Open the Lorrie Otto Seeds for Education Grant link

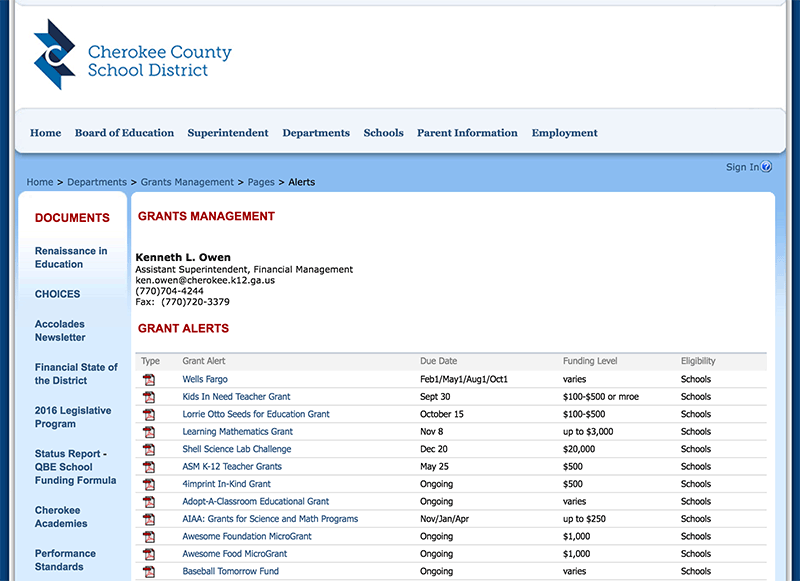tap(256, 414)
